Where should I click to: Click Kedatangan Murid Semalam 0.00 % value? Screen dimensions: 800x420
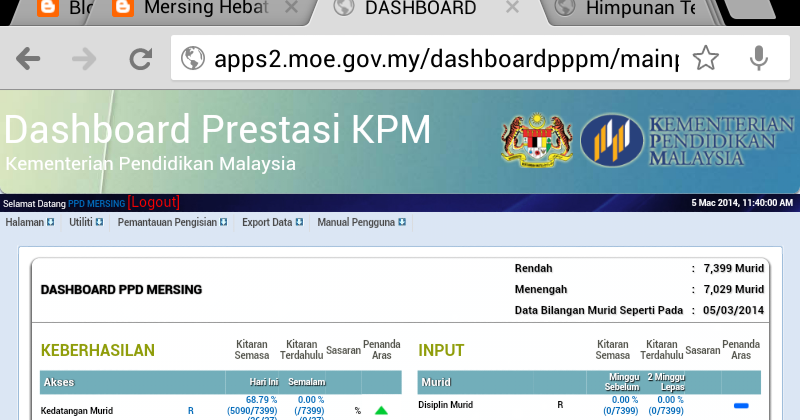[311, 400]
